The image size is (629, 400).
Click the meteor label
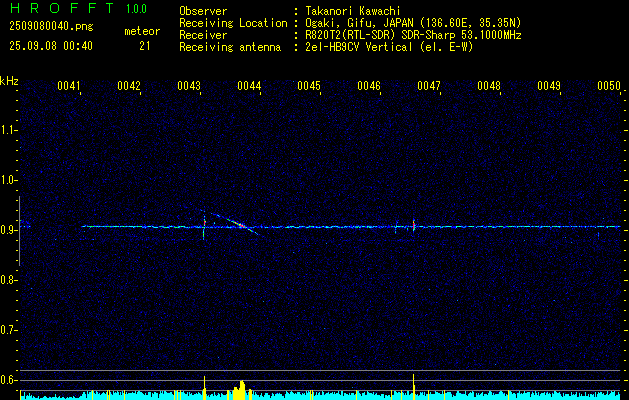(x=142, y=31)
